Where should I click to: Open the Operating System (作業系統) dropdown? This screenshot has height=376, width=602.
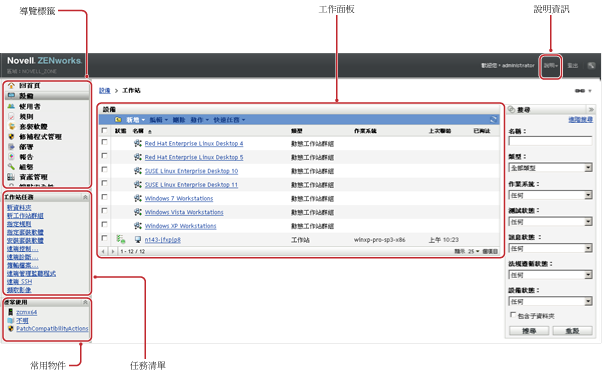point(550,195)
